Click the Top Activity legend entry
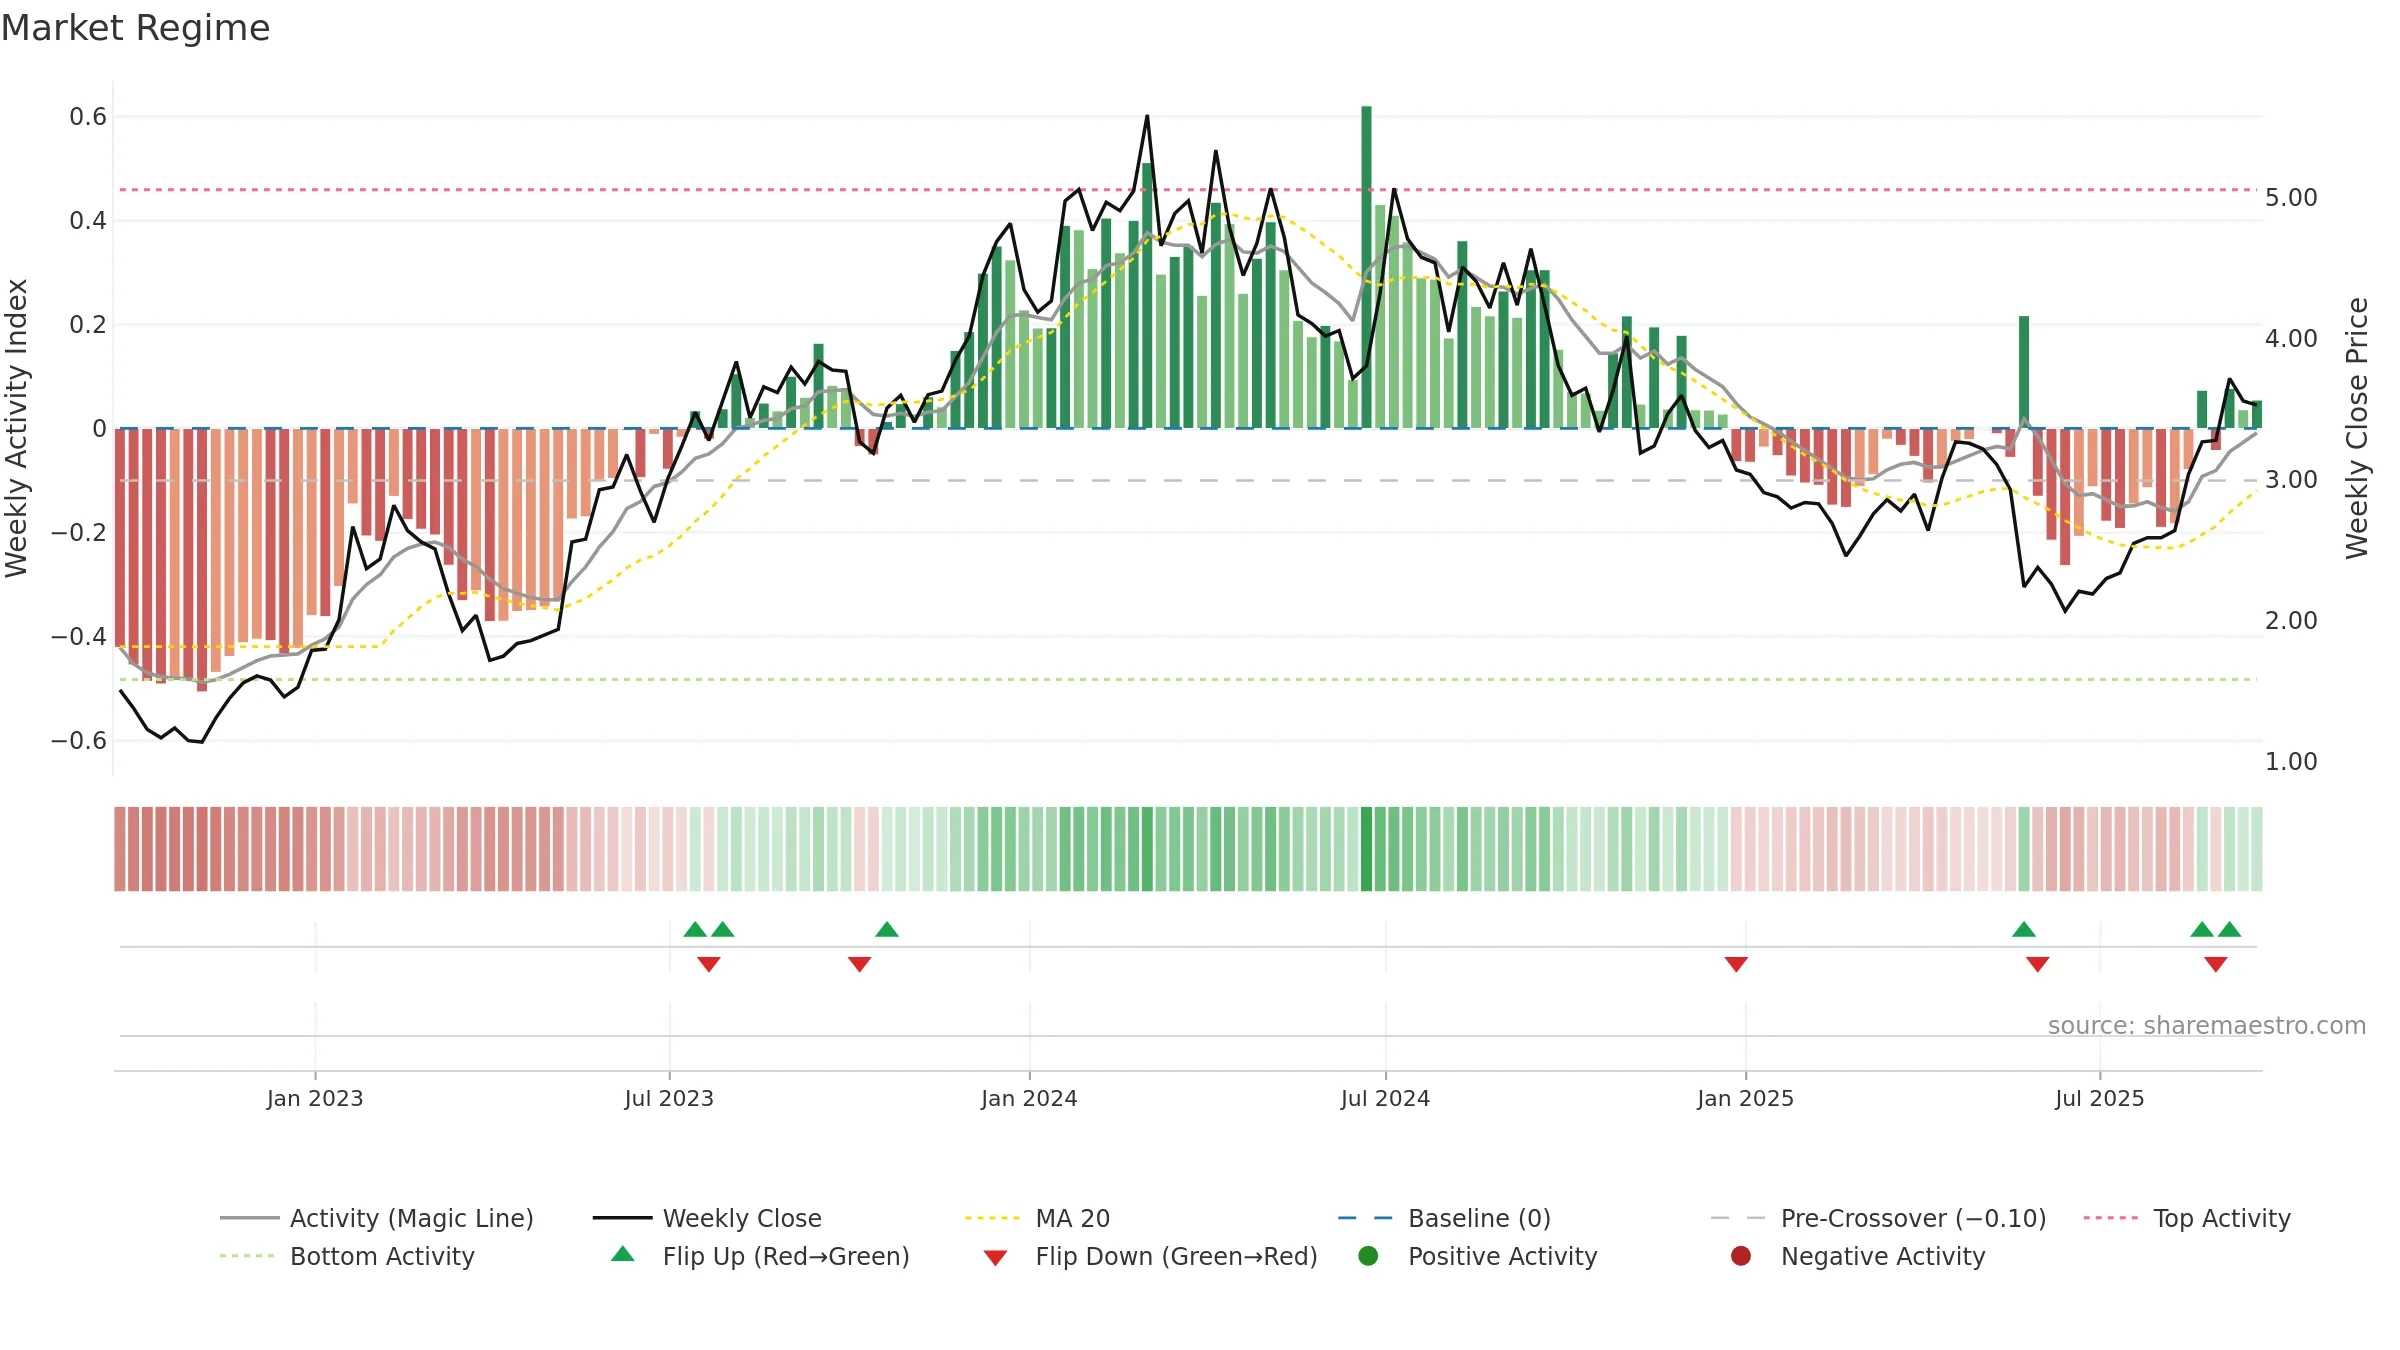 (2187, 1218)
